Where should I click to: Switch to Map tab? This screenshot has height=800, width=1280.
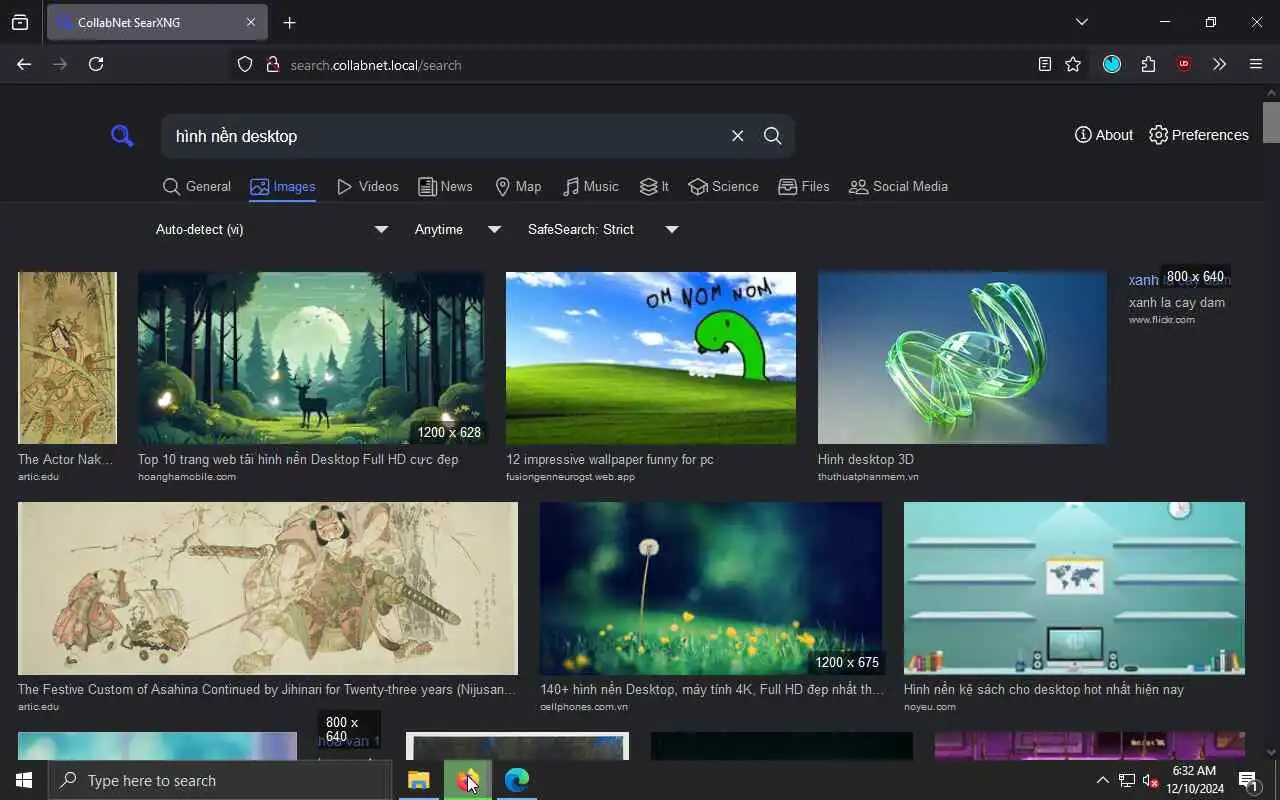(x=518, y=187)
